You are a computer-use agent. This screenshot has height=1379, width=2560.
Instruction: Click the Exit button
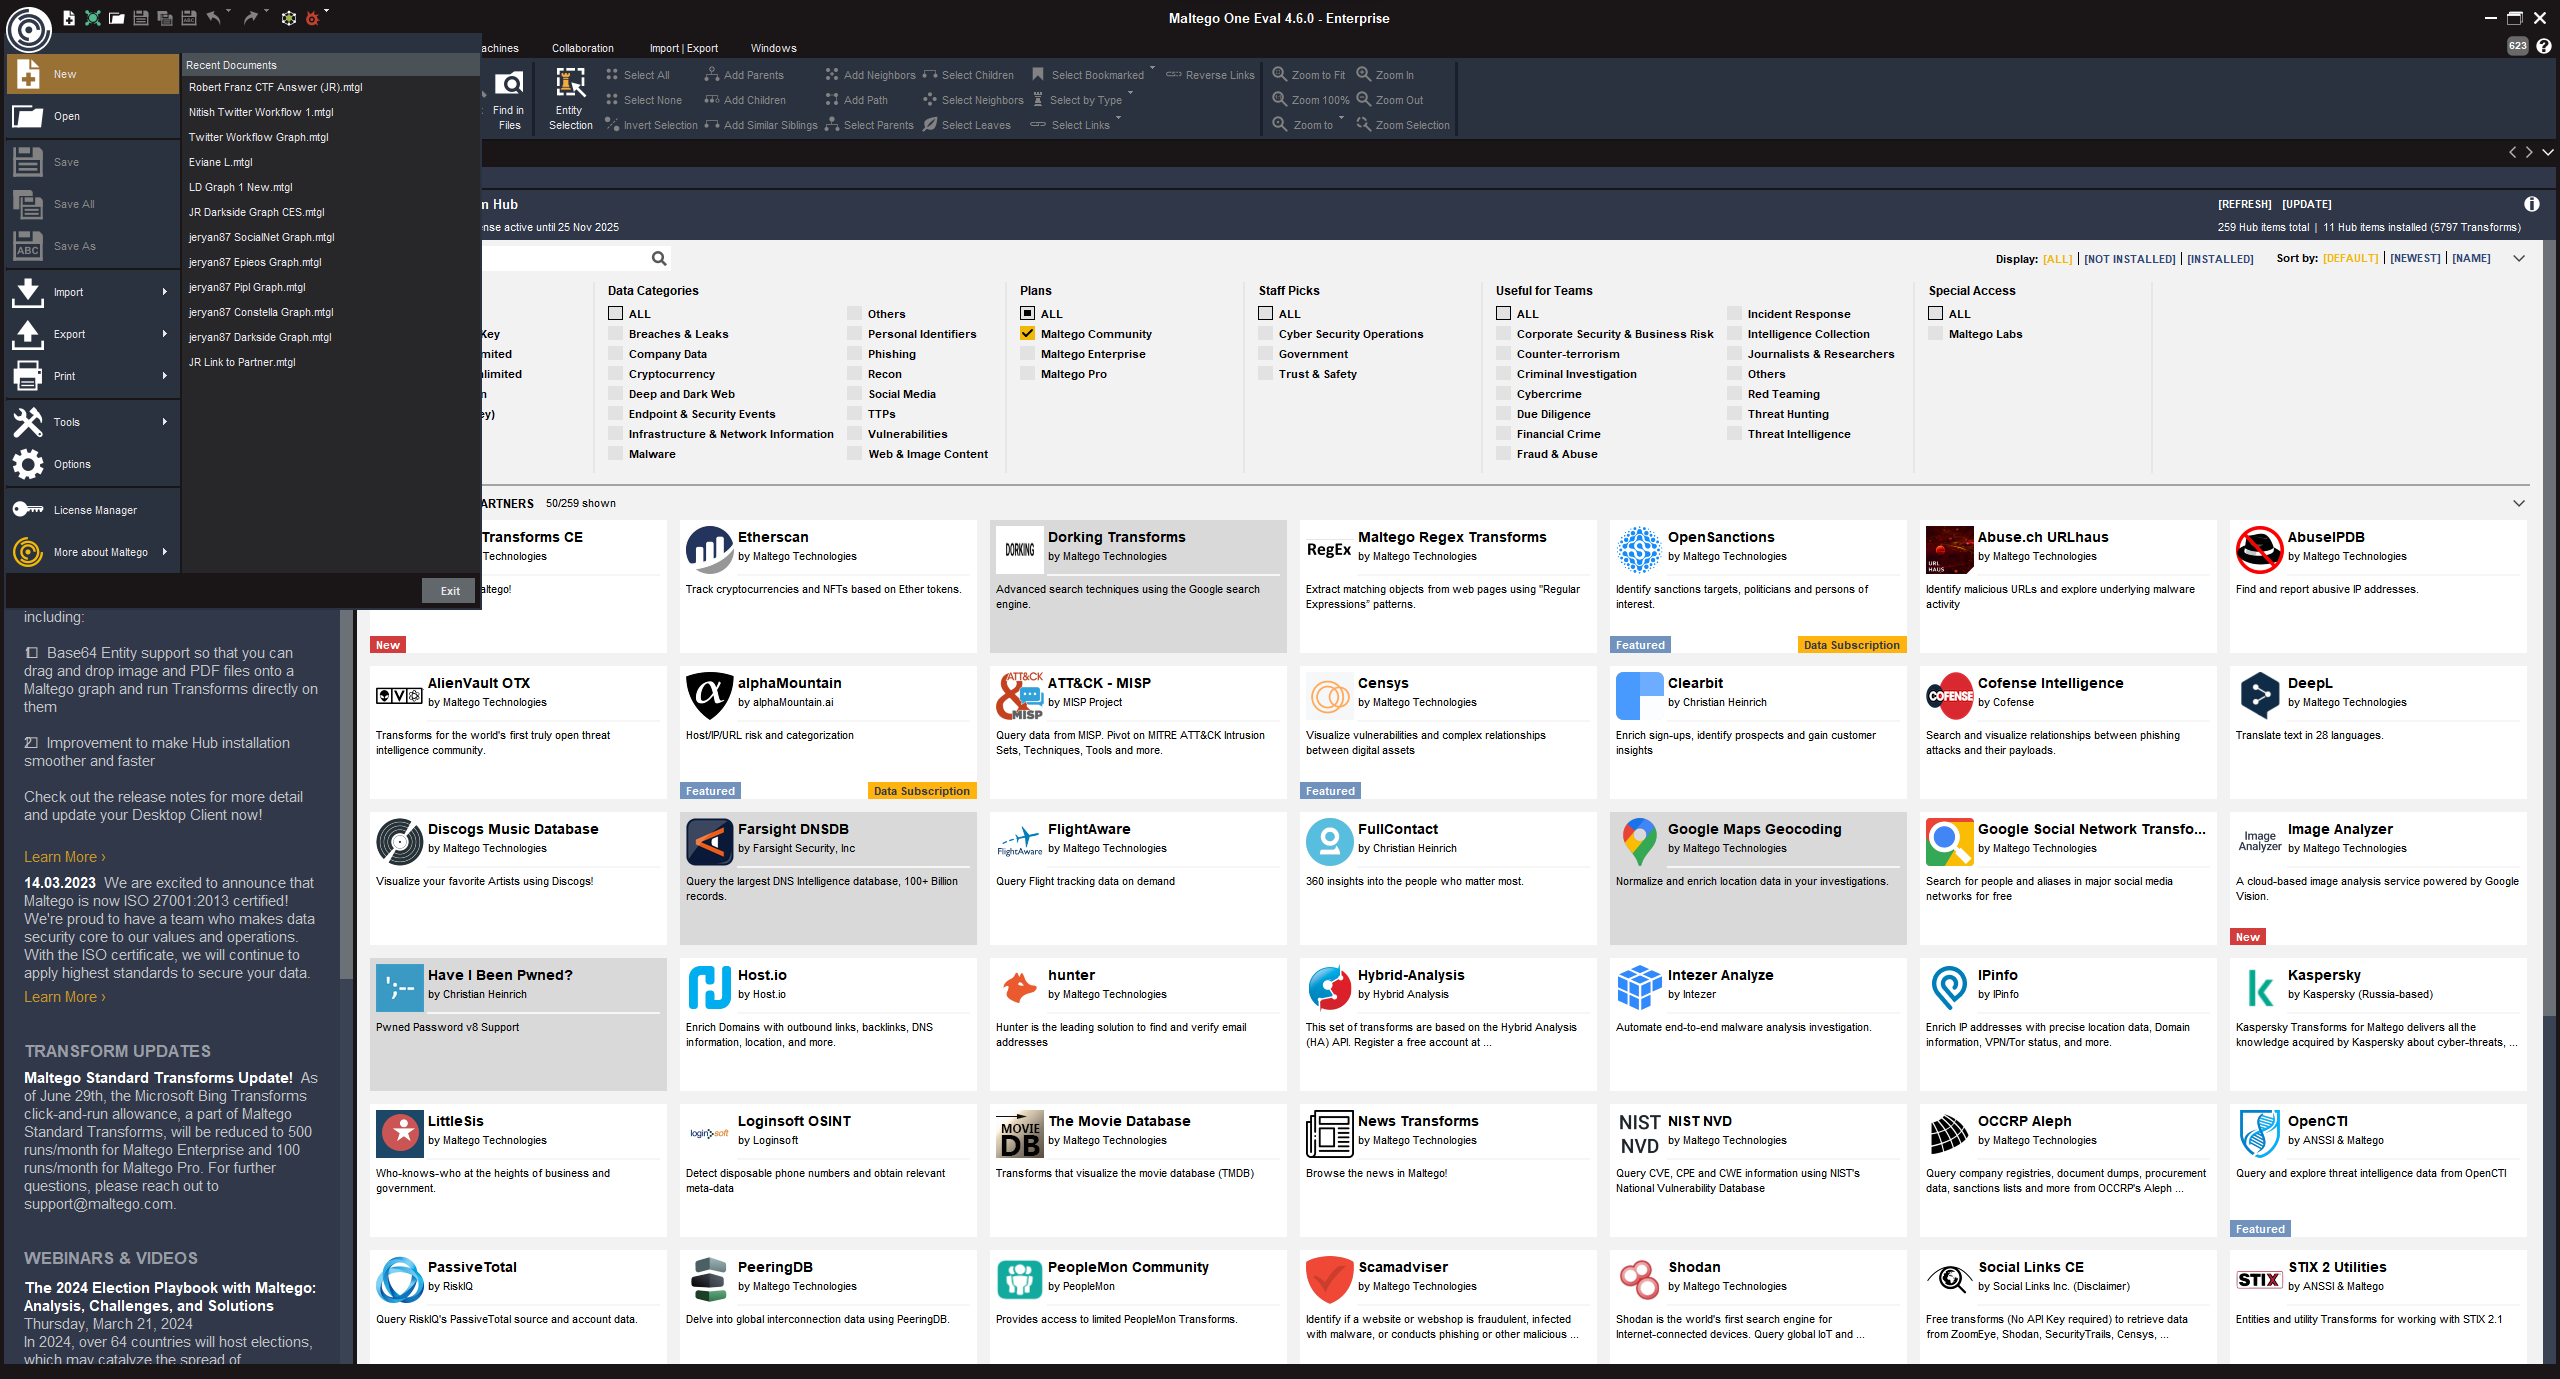[450, 591]
